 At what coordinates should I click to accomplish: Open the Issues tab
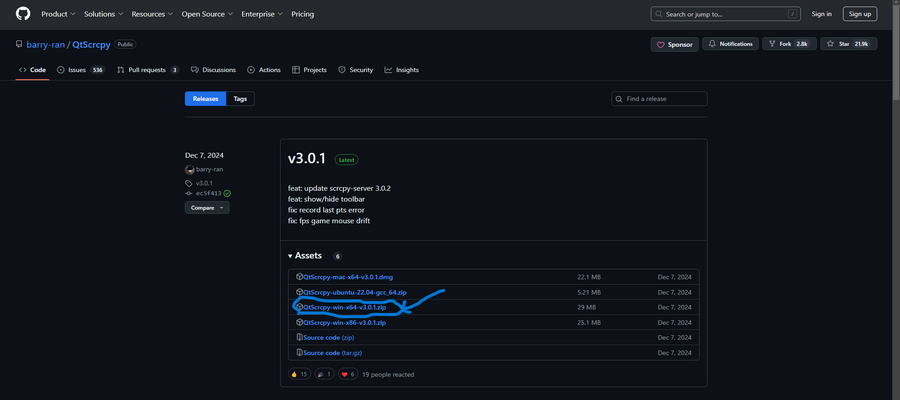coord(81,70)
